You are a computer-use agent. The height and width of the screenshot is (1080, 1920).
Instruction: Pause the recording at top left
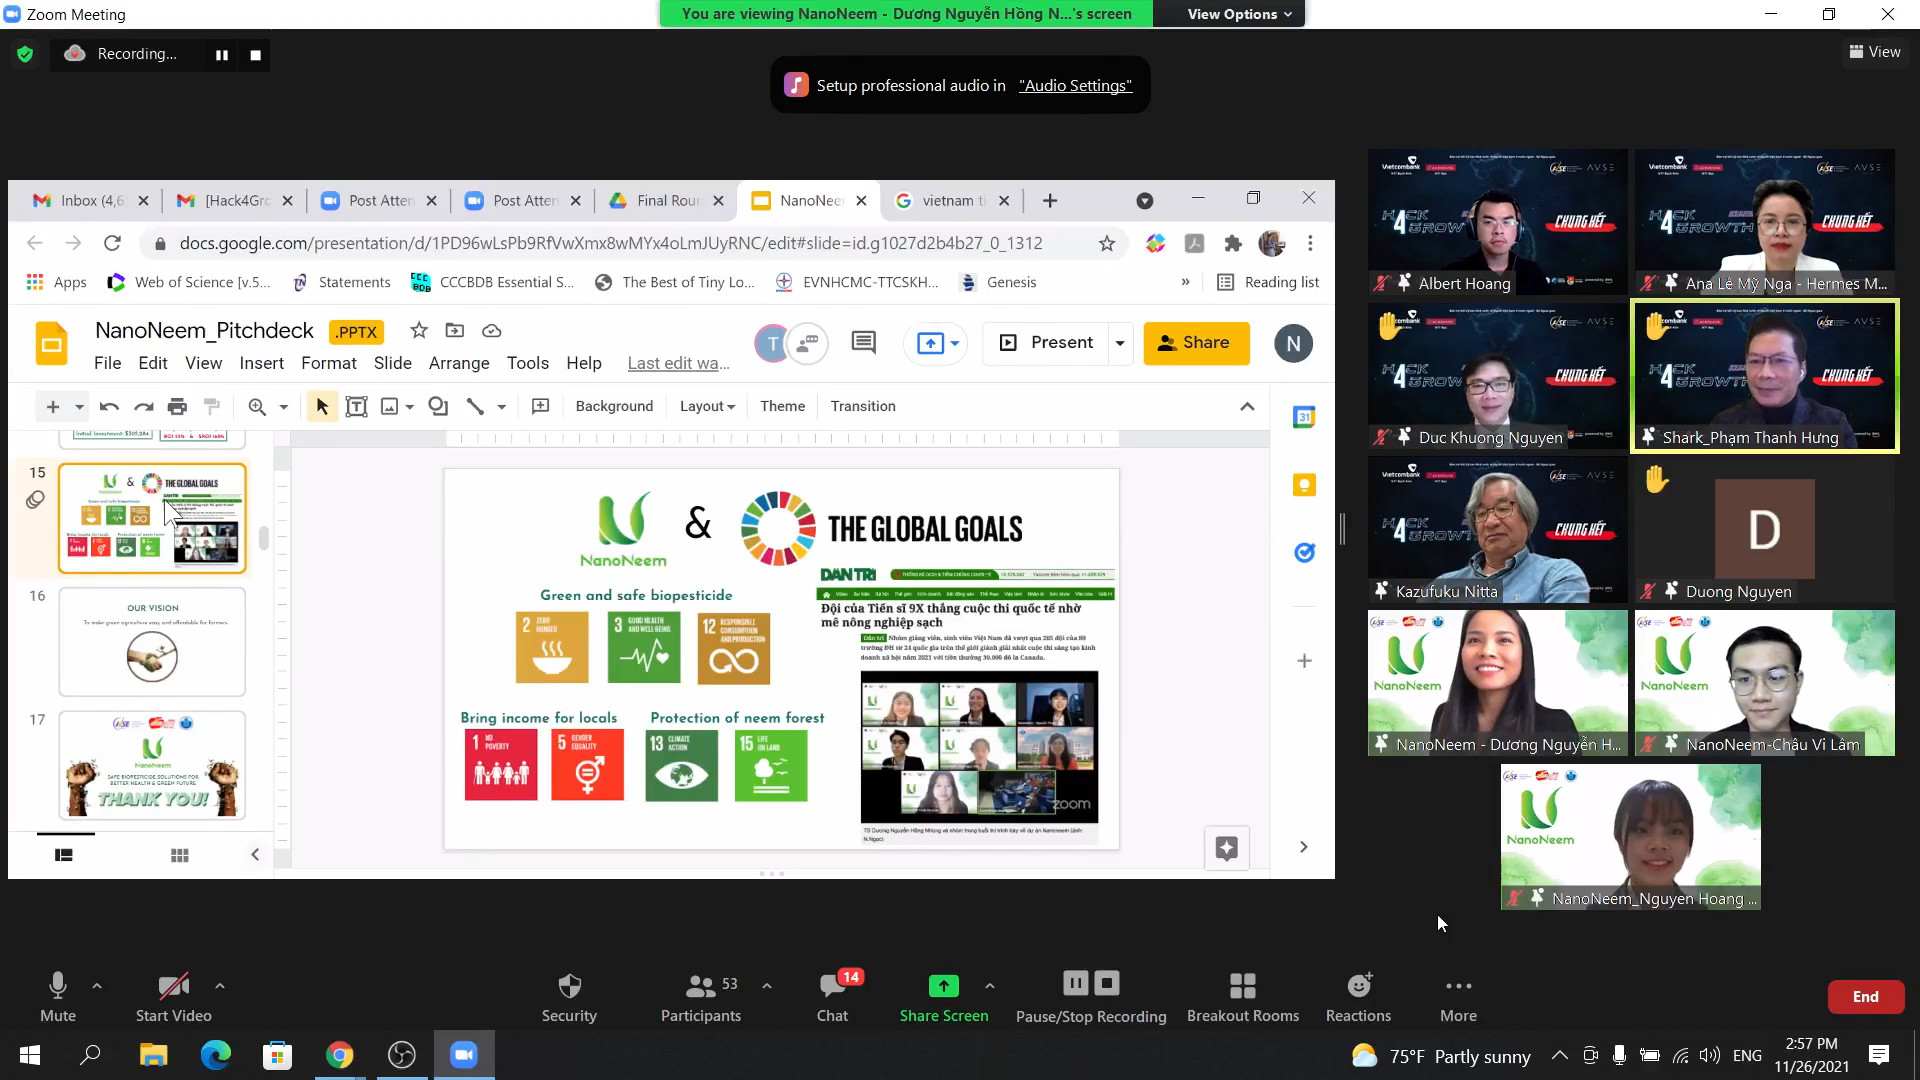pyautogui.click(x=222, y=55)
